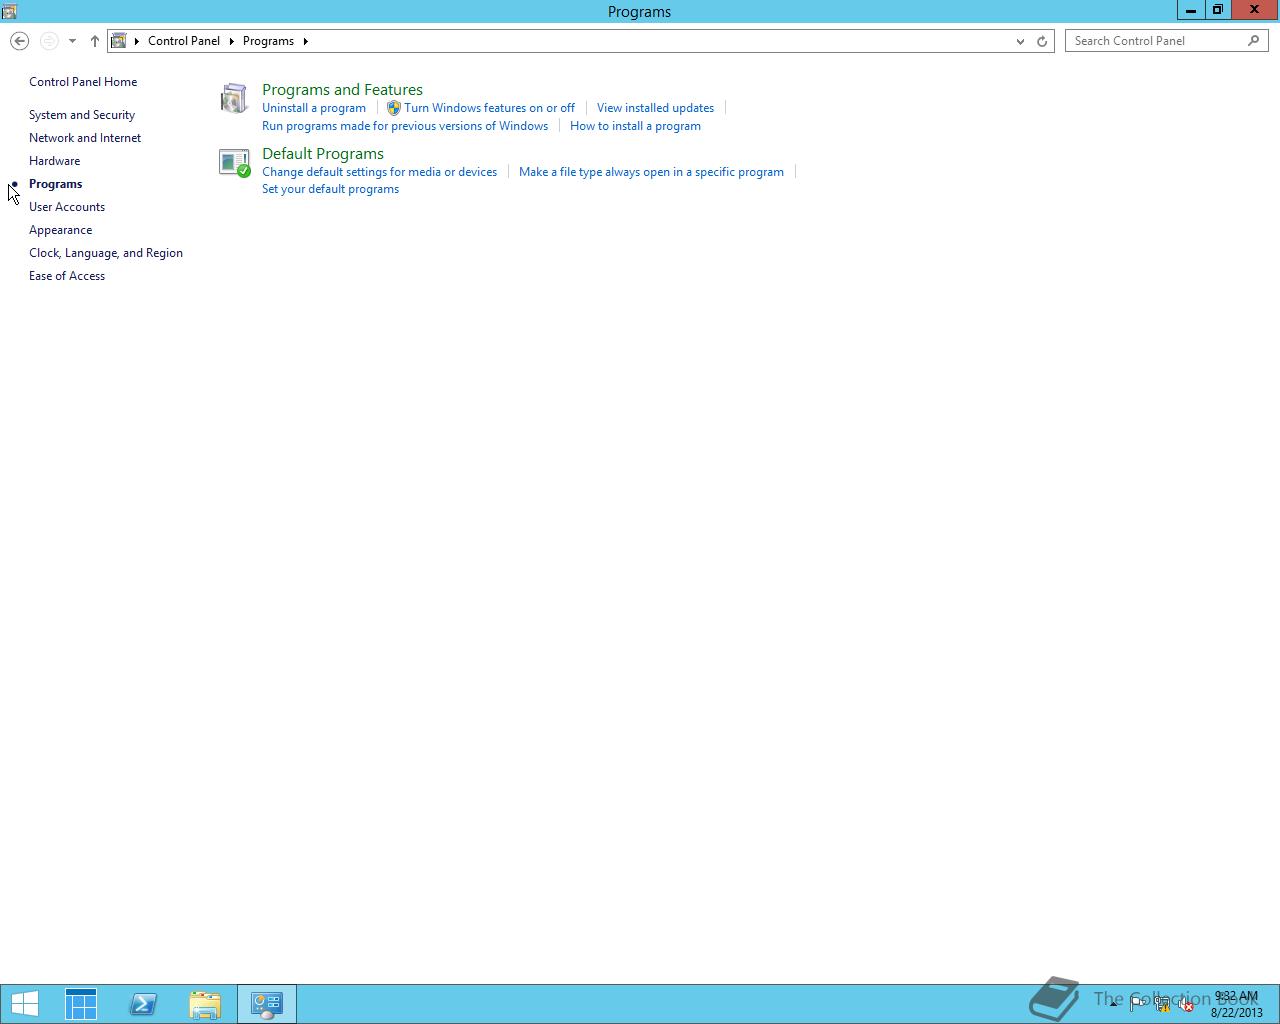This screenshot has width=1280, height=1024.
Task: Open Network and Internet category
Action: point(85,138)
